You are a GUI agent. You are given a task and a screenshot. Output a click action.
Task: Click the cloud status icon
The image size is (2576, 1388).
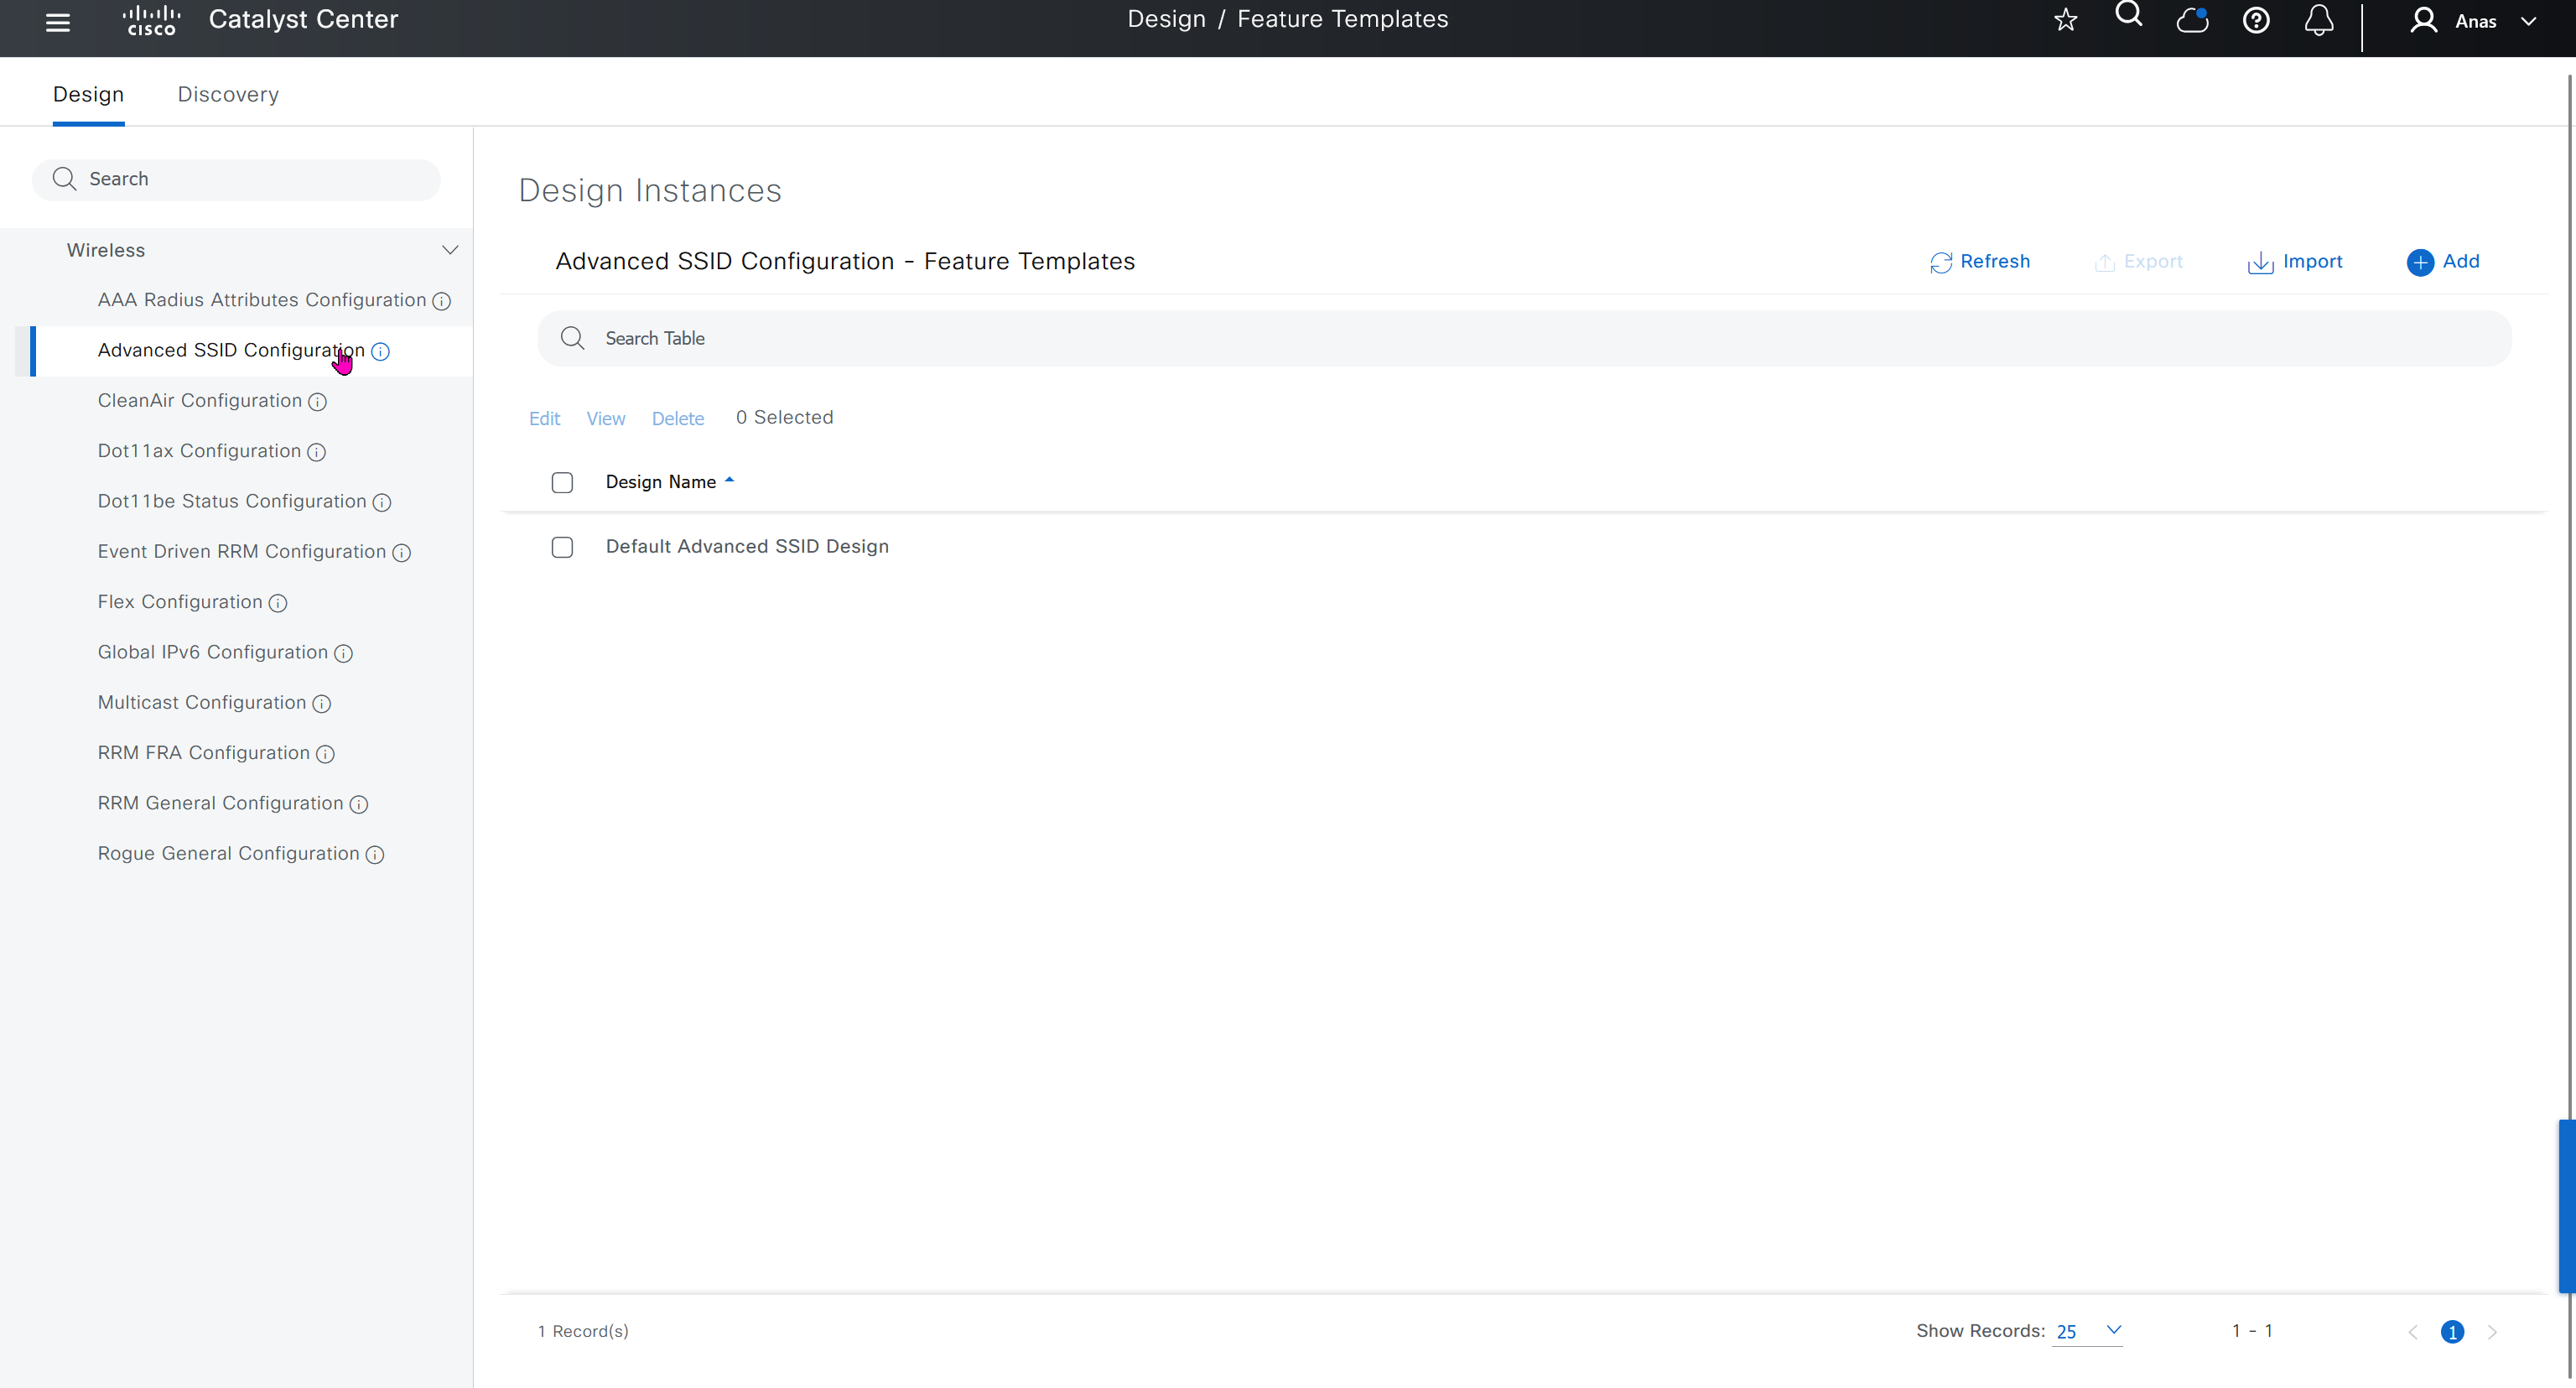click(x=2192, y=21)
